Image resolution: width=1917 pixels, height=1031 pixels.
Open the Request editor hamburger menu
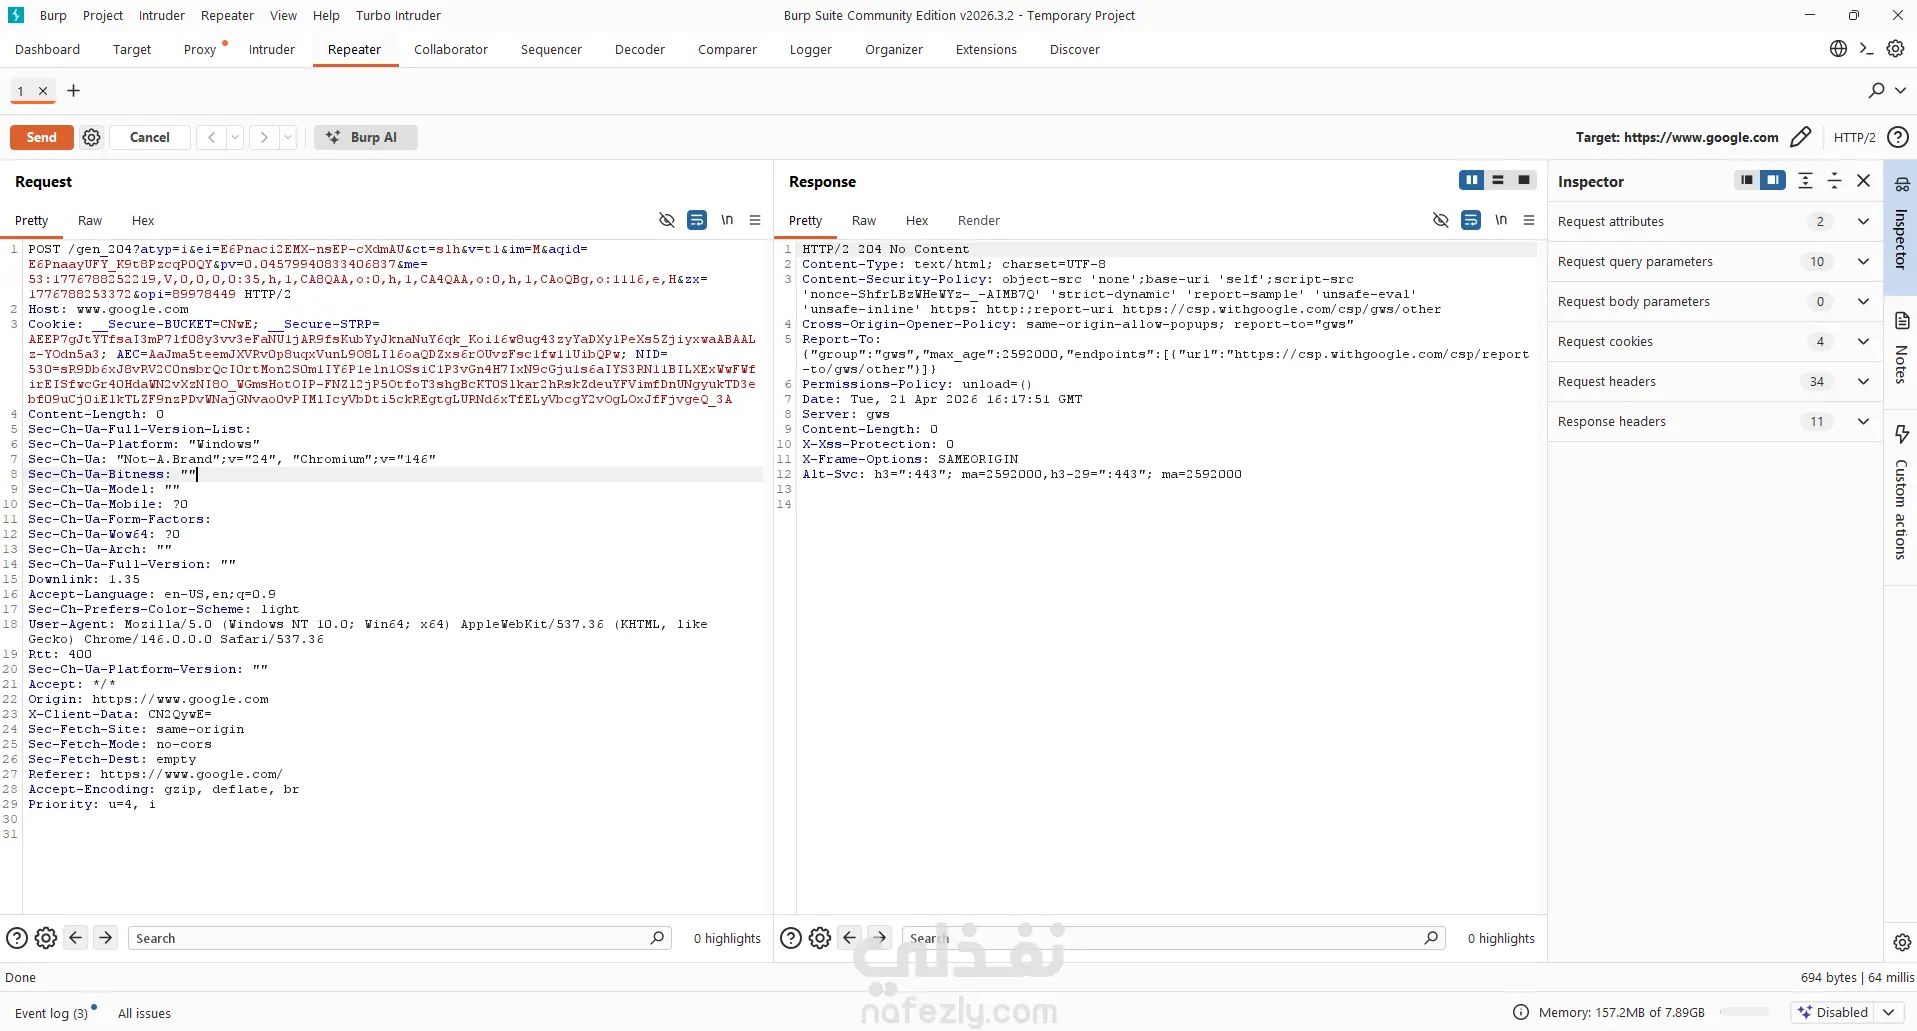pos(755,220)
